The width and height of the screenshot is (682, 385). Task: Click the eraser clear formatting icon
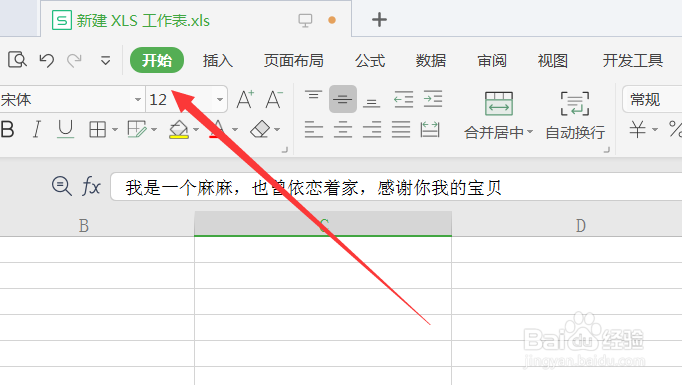point(260,129)
